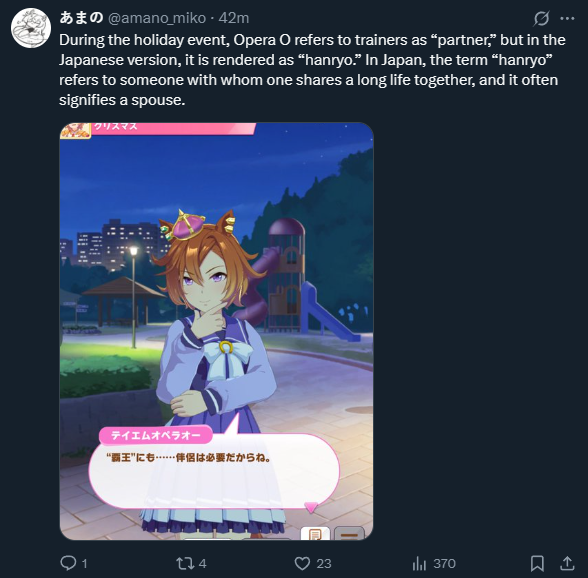Viewport: 588px width, 578px height.
Task: Click the クリスマス pink banner in the image
Action: 173,128
